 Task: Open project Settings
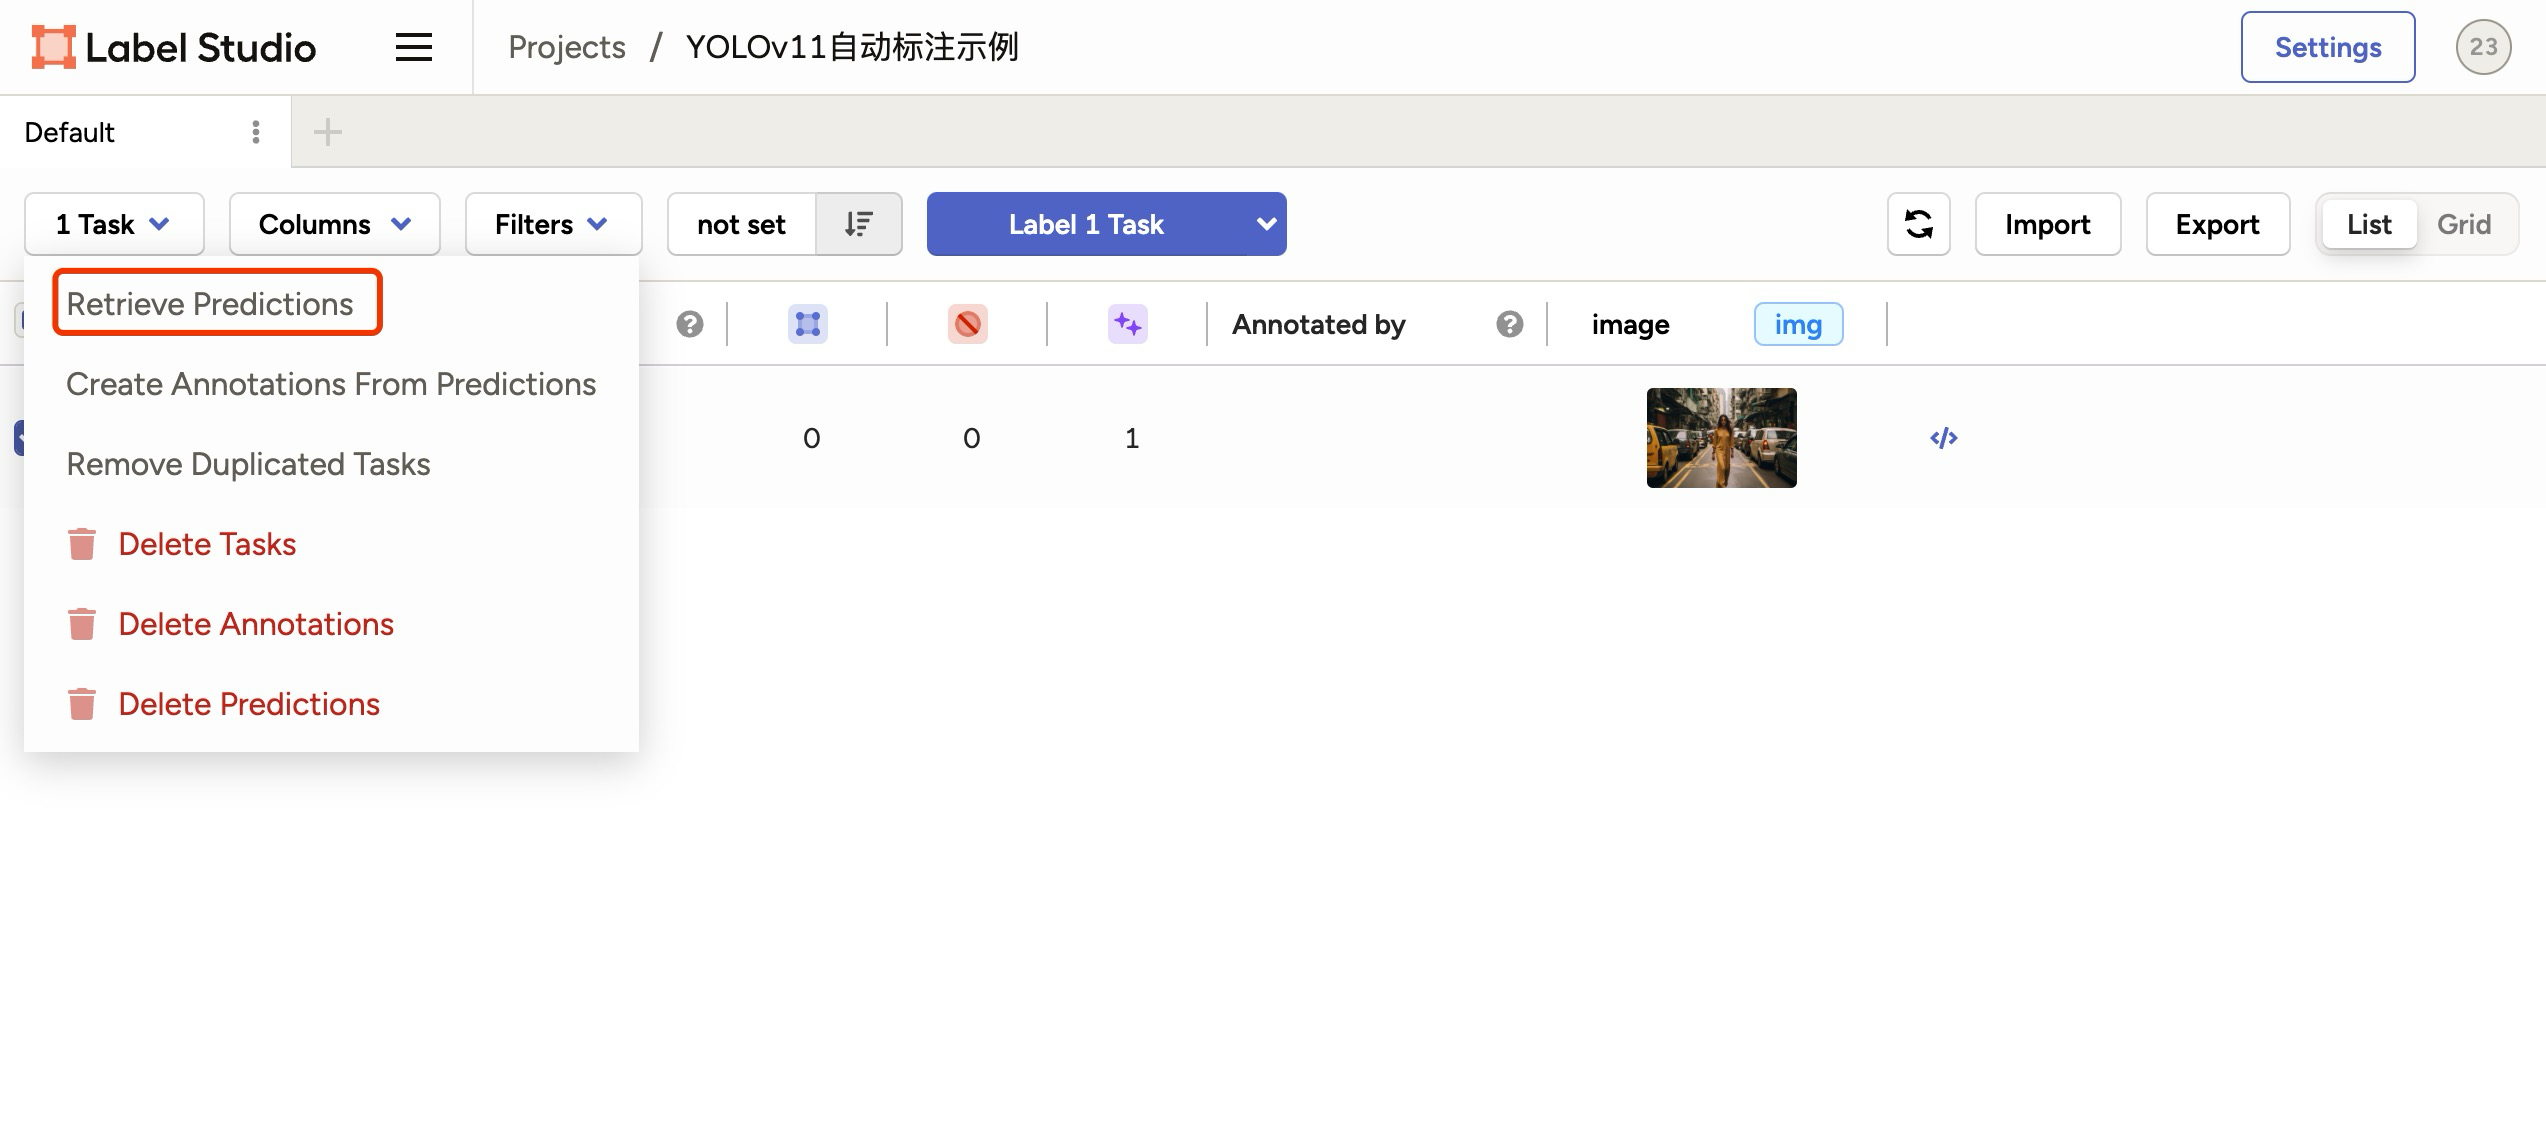coord(2327,47)
